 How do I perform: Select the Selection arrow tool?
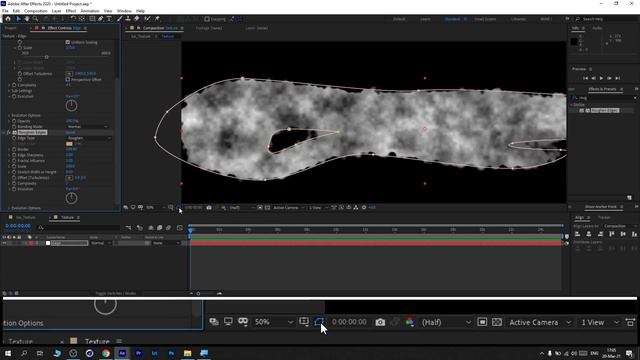(18, 19)
